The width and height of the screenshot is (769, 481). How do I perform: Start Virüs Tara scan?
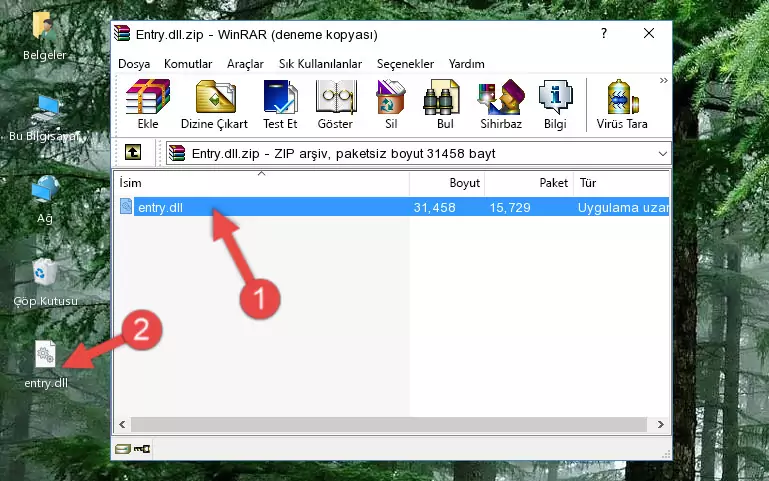(622, 104)
